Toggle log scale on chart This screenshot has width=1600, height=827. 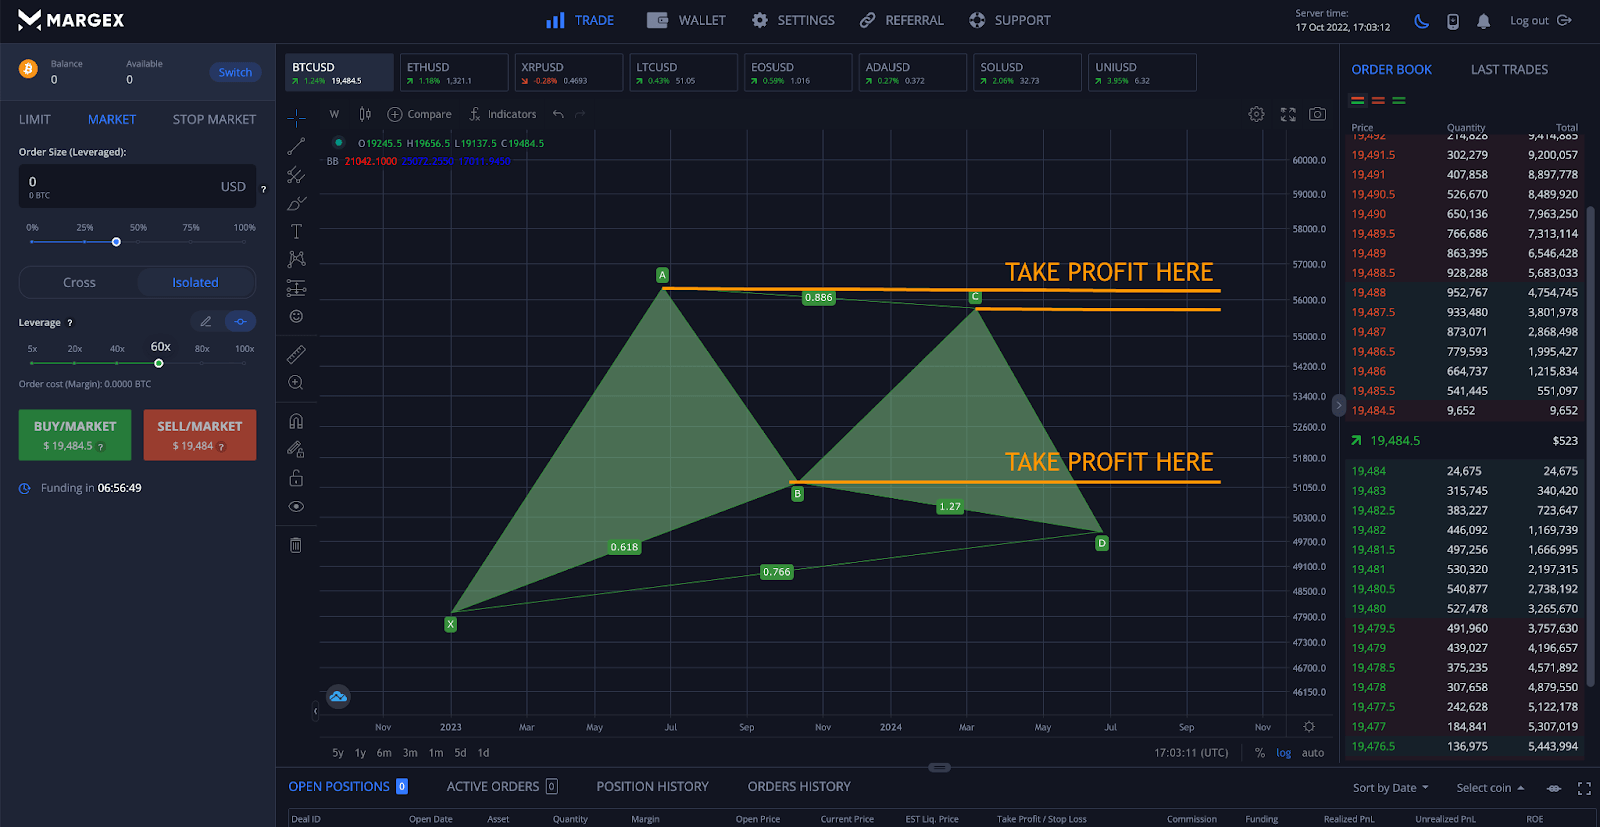coord(1283,753)
